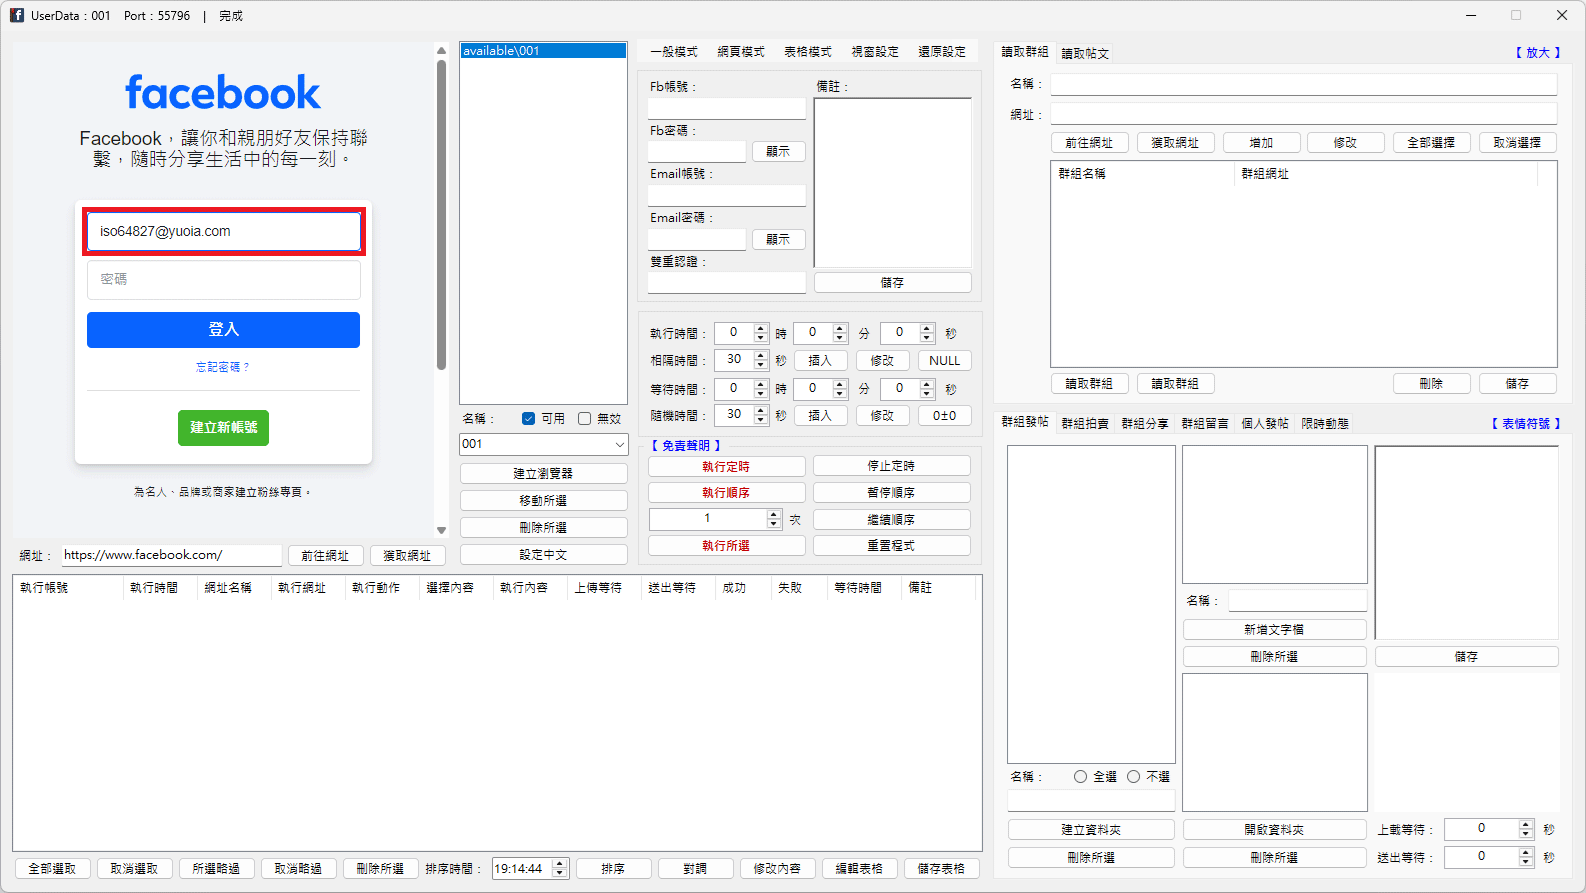Screen dimensions: 1586x893
Task: Click the 儲存 button below 備註 box
Action: tap(892, 283)
